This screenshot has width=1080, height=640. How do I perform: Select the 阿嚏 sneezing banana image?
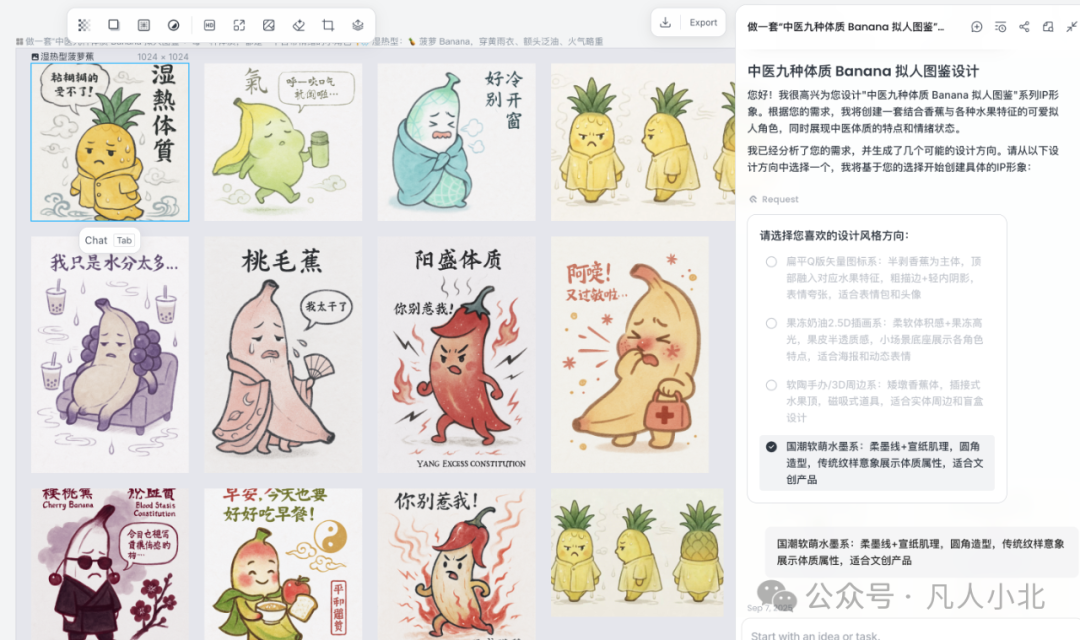630,355
